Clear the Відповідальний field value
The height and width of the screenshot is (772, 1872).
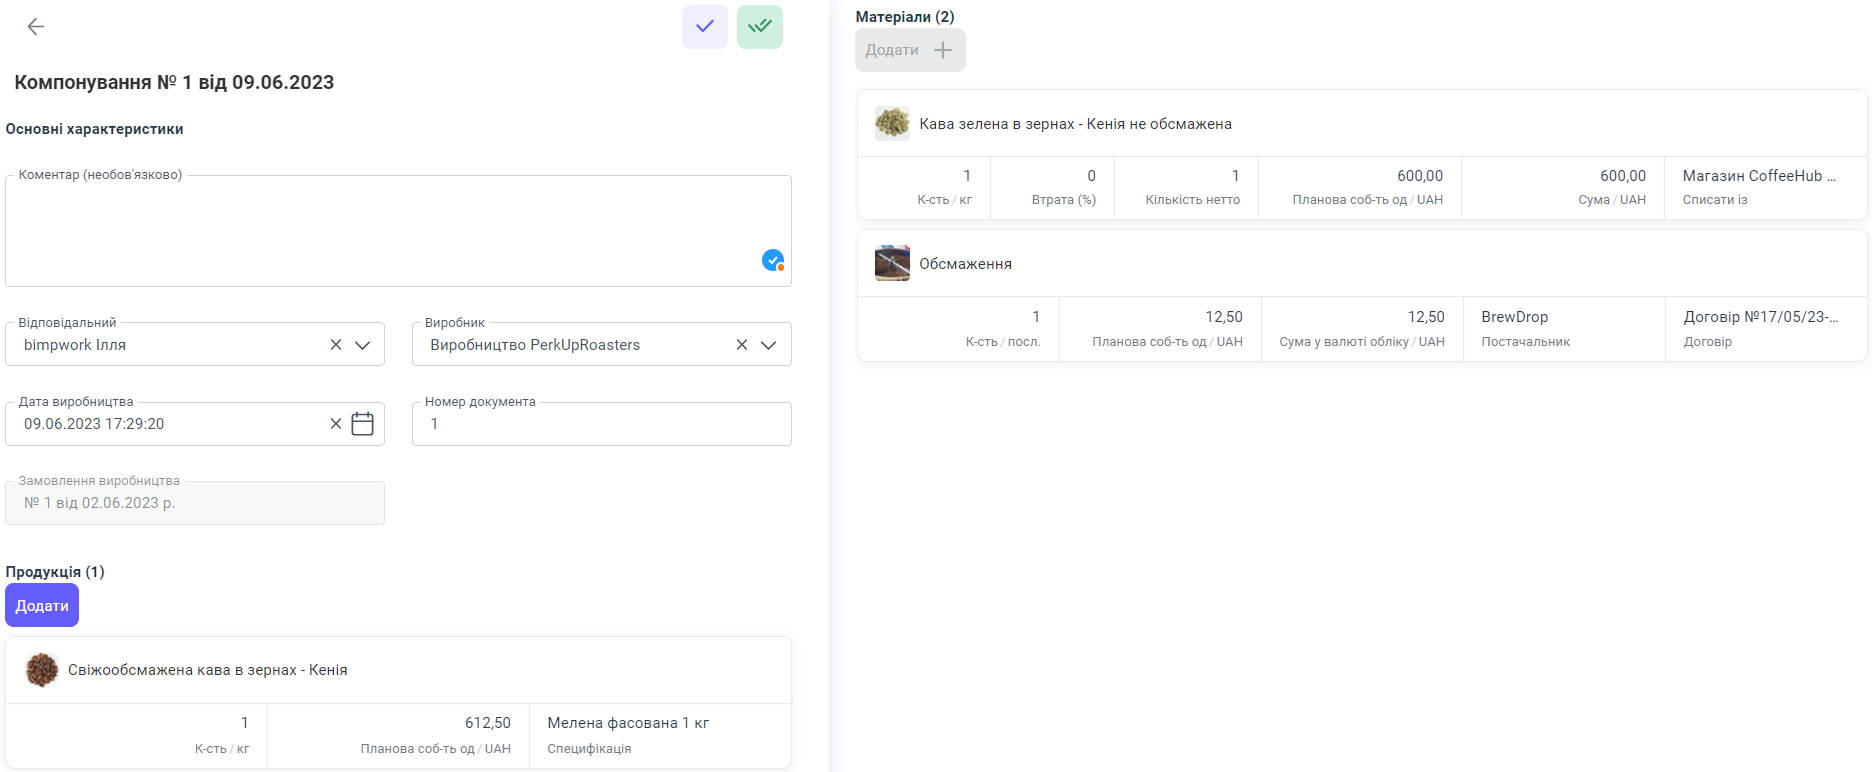point(336,345)
